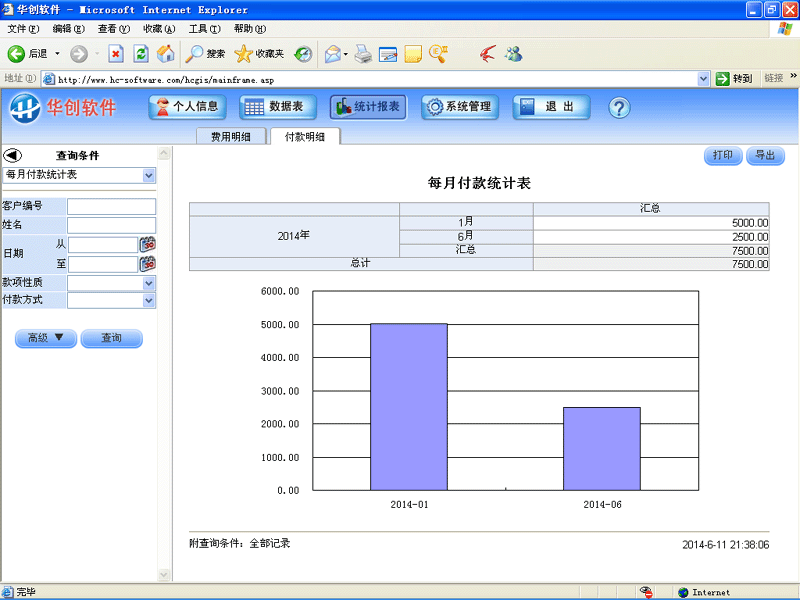Click the help question mark icon
Image resolution: width=800 pixels, height=600 pixels.
619,108
